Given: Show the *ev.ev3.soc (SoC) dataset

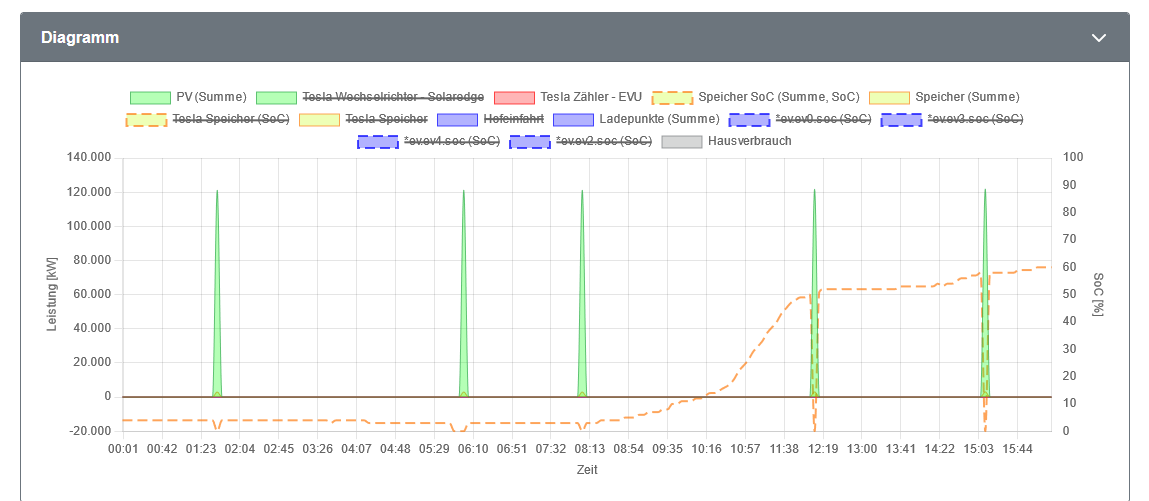Looking at the screenshot, I should [975, 119].
